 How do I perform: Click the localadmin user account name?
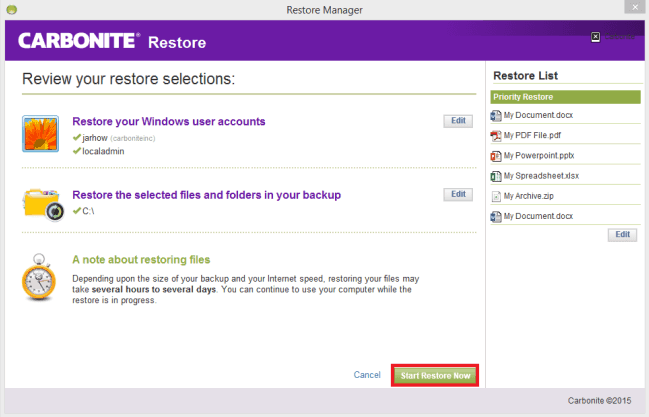pyautogui.click(x=103, y=151)
